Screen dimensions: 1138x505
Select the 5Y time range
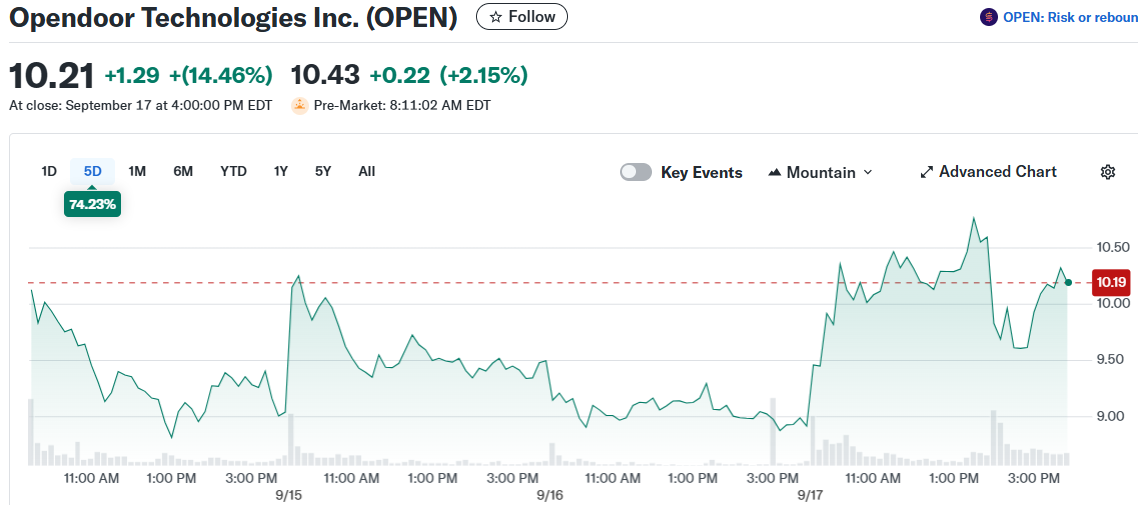click(x=323, y=171)
